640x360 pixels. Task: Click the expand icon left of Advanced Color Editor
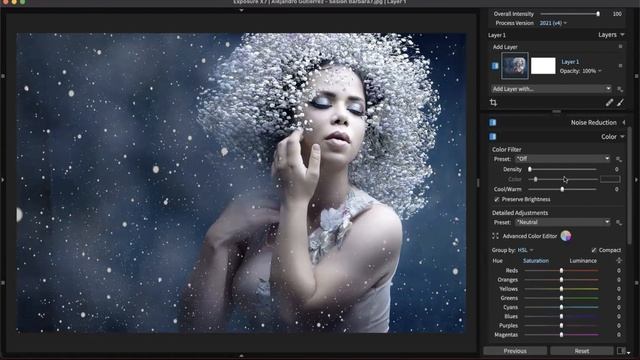click(495, 236)
